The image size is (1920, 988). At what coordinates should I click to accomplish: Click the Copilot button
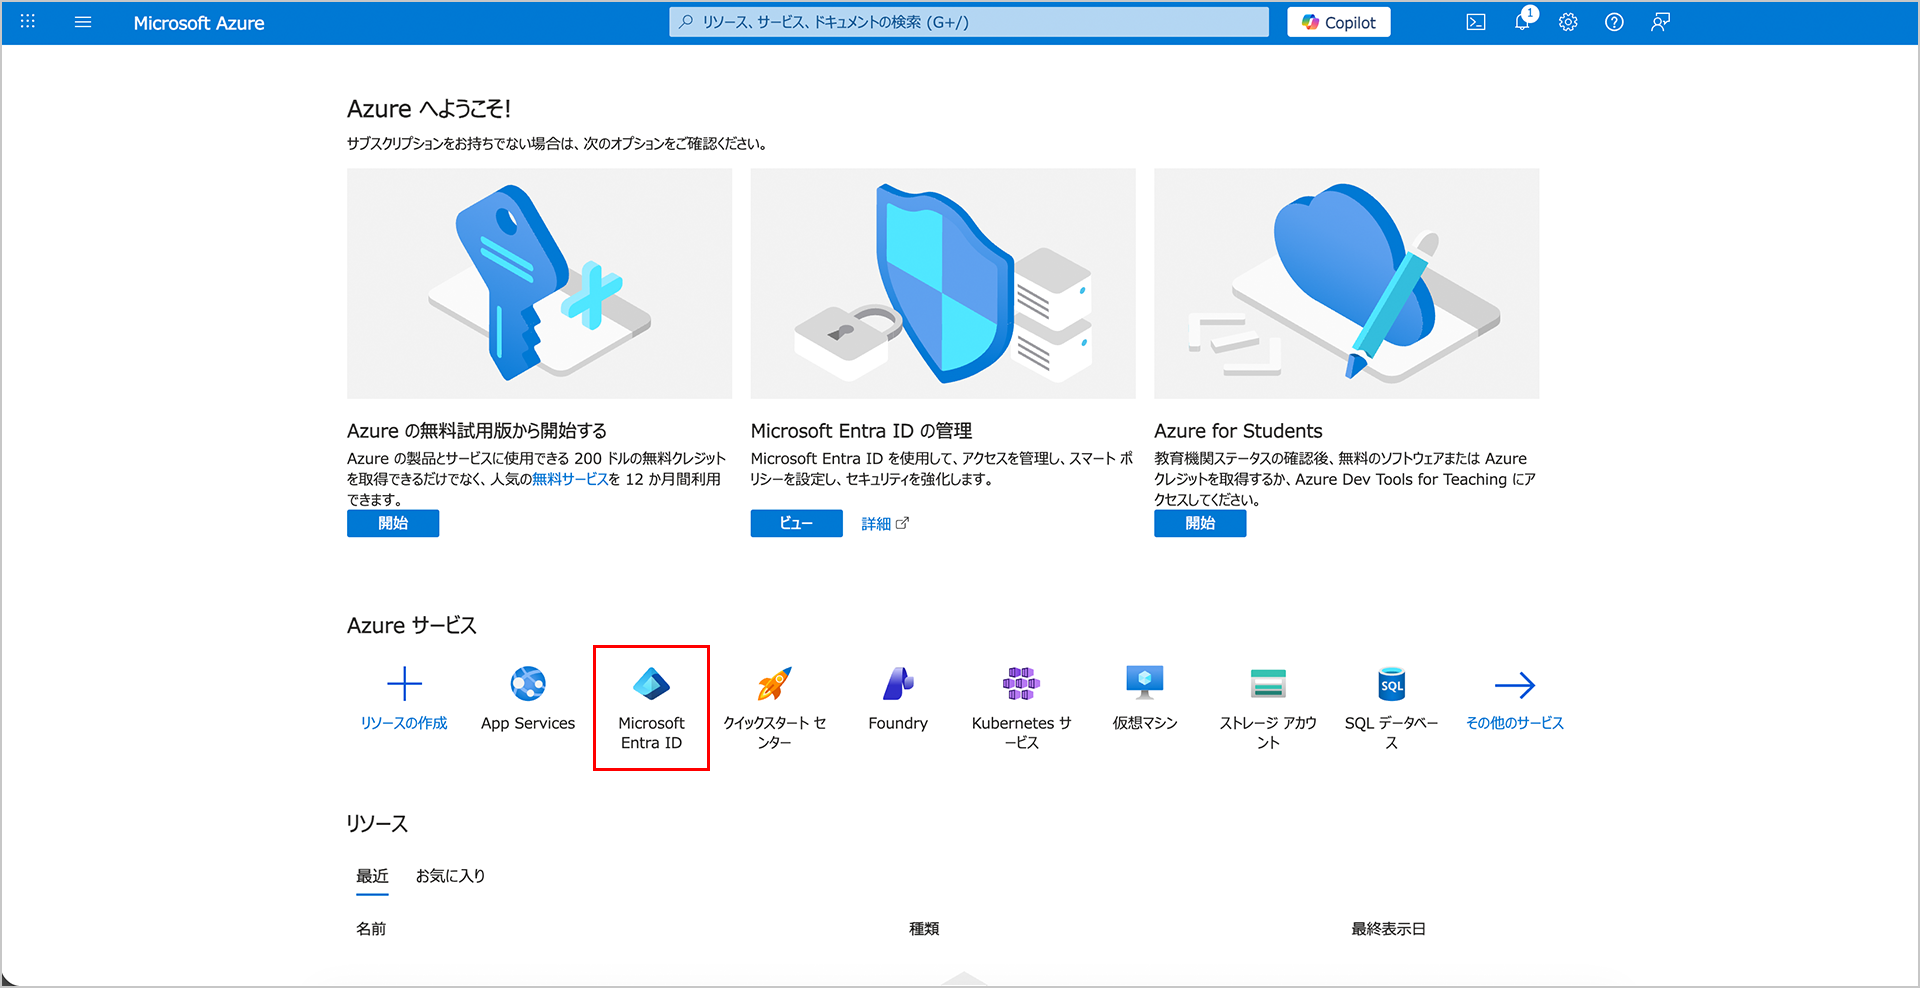[x=1338, y=22]
